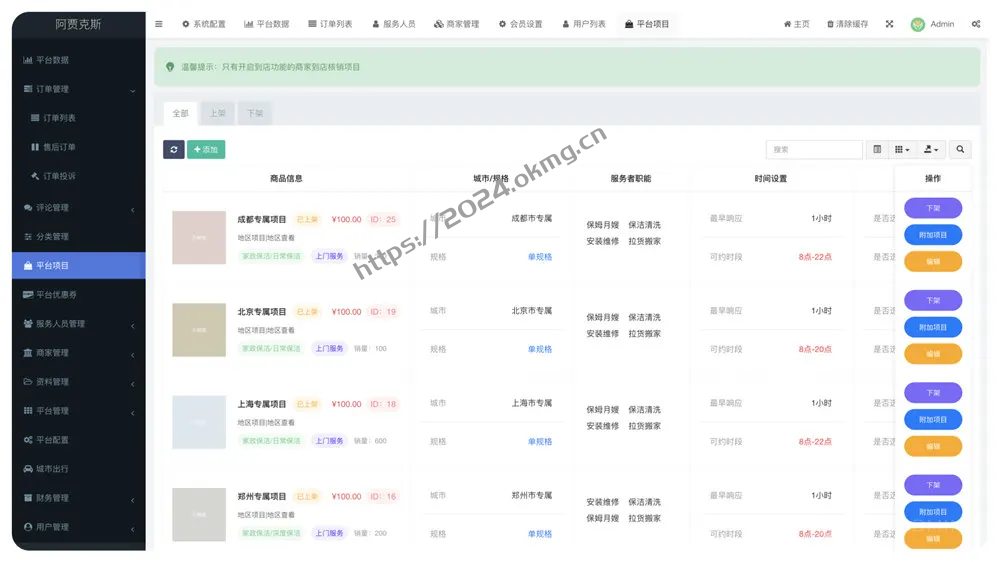Open 分类管理 in sidebar
The width and height of the screenshot is (1000, 562).
pyautogui.click(x=78, y=237)
